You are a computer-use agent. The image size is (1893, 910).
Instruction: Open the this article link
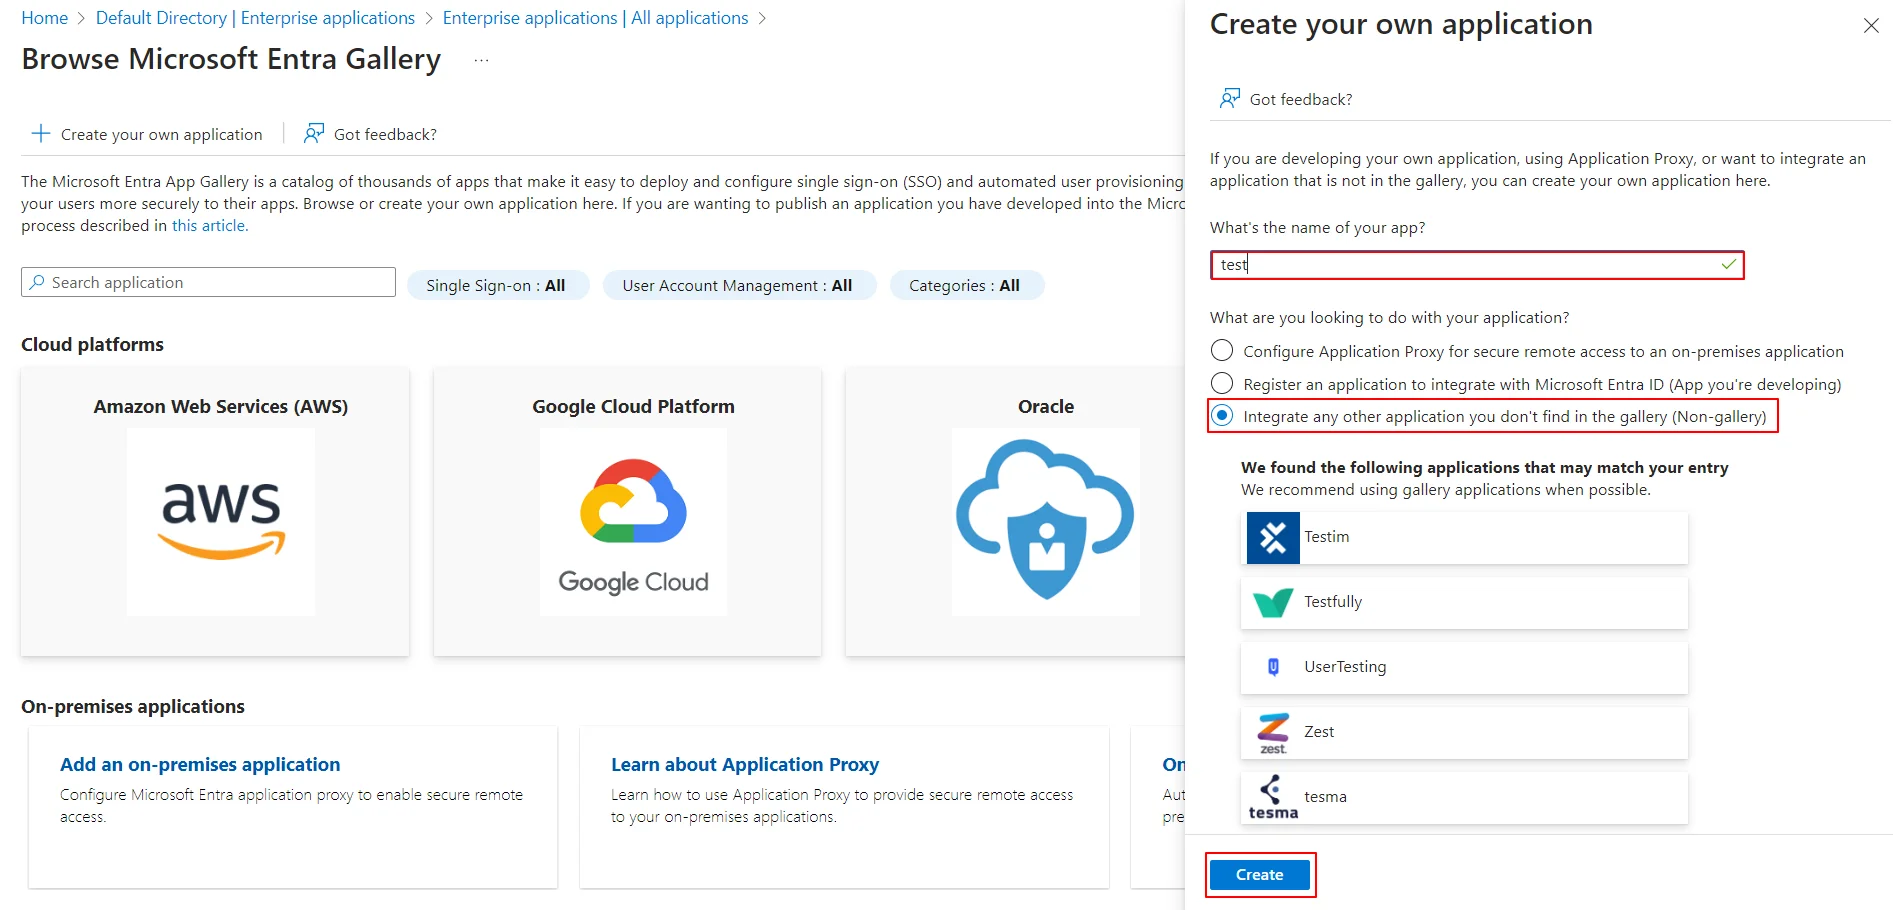pyautogui.click(x=209, y=225)
